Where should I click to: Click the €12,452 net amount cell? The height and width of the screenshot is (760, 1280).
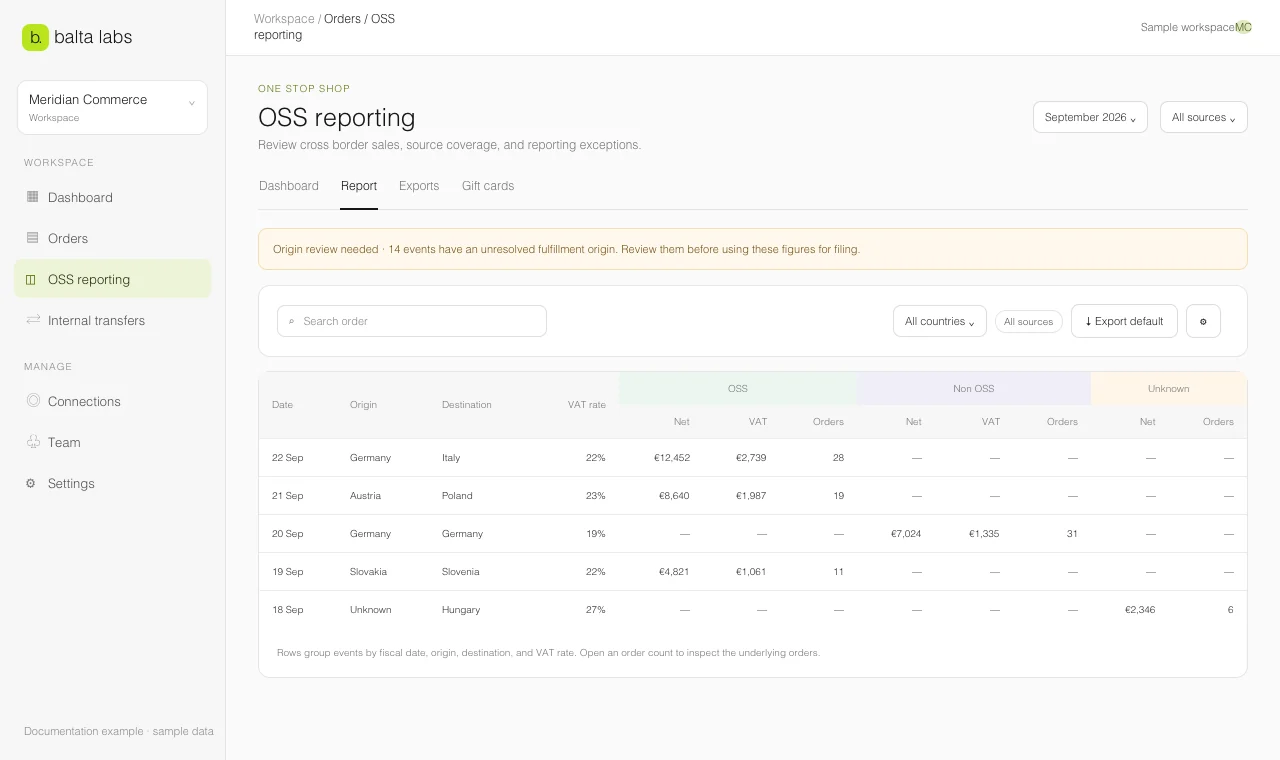[x=672, y=458]
